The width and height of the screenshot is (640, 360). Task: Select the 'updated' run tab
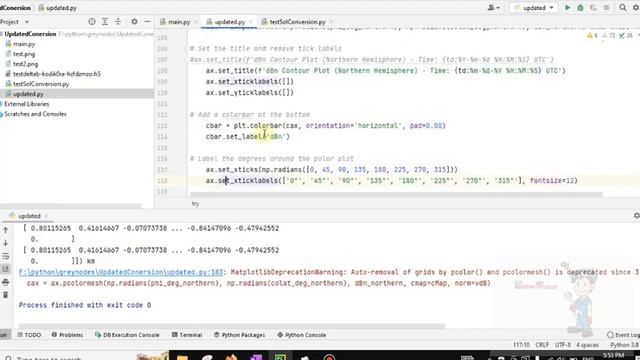pos(29,216)
